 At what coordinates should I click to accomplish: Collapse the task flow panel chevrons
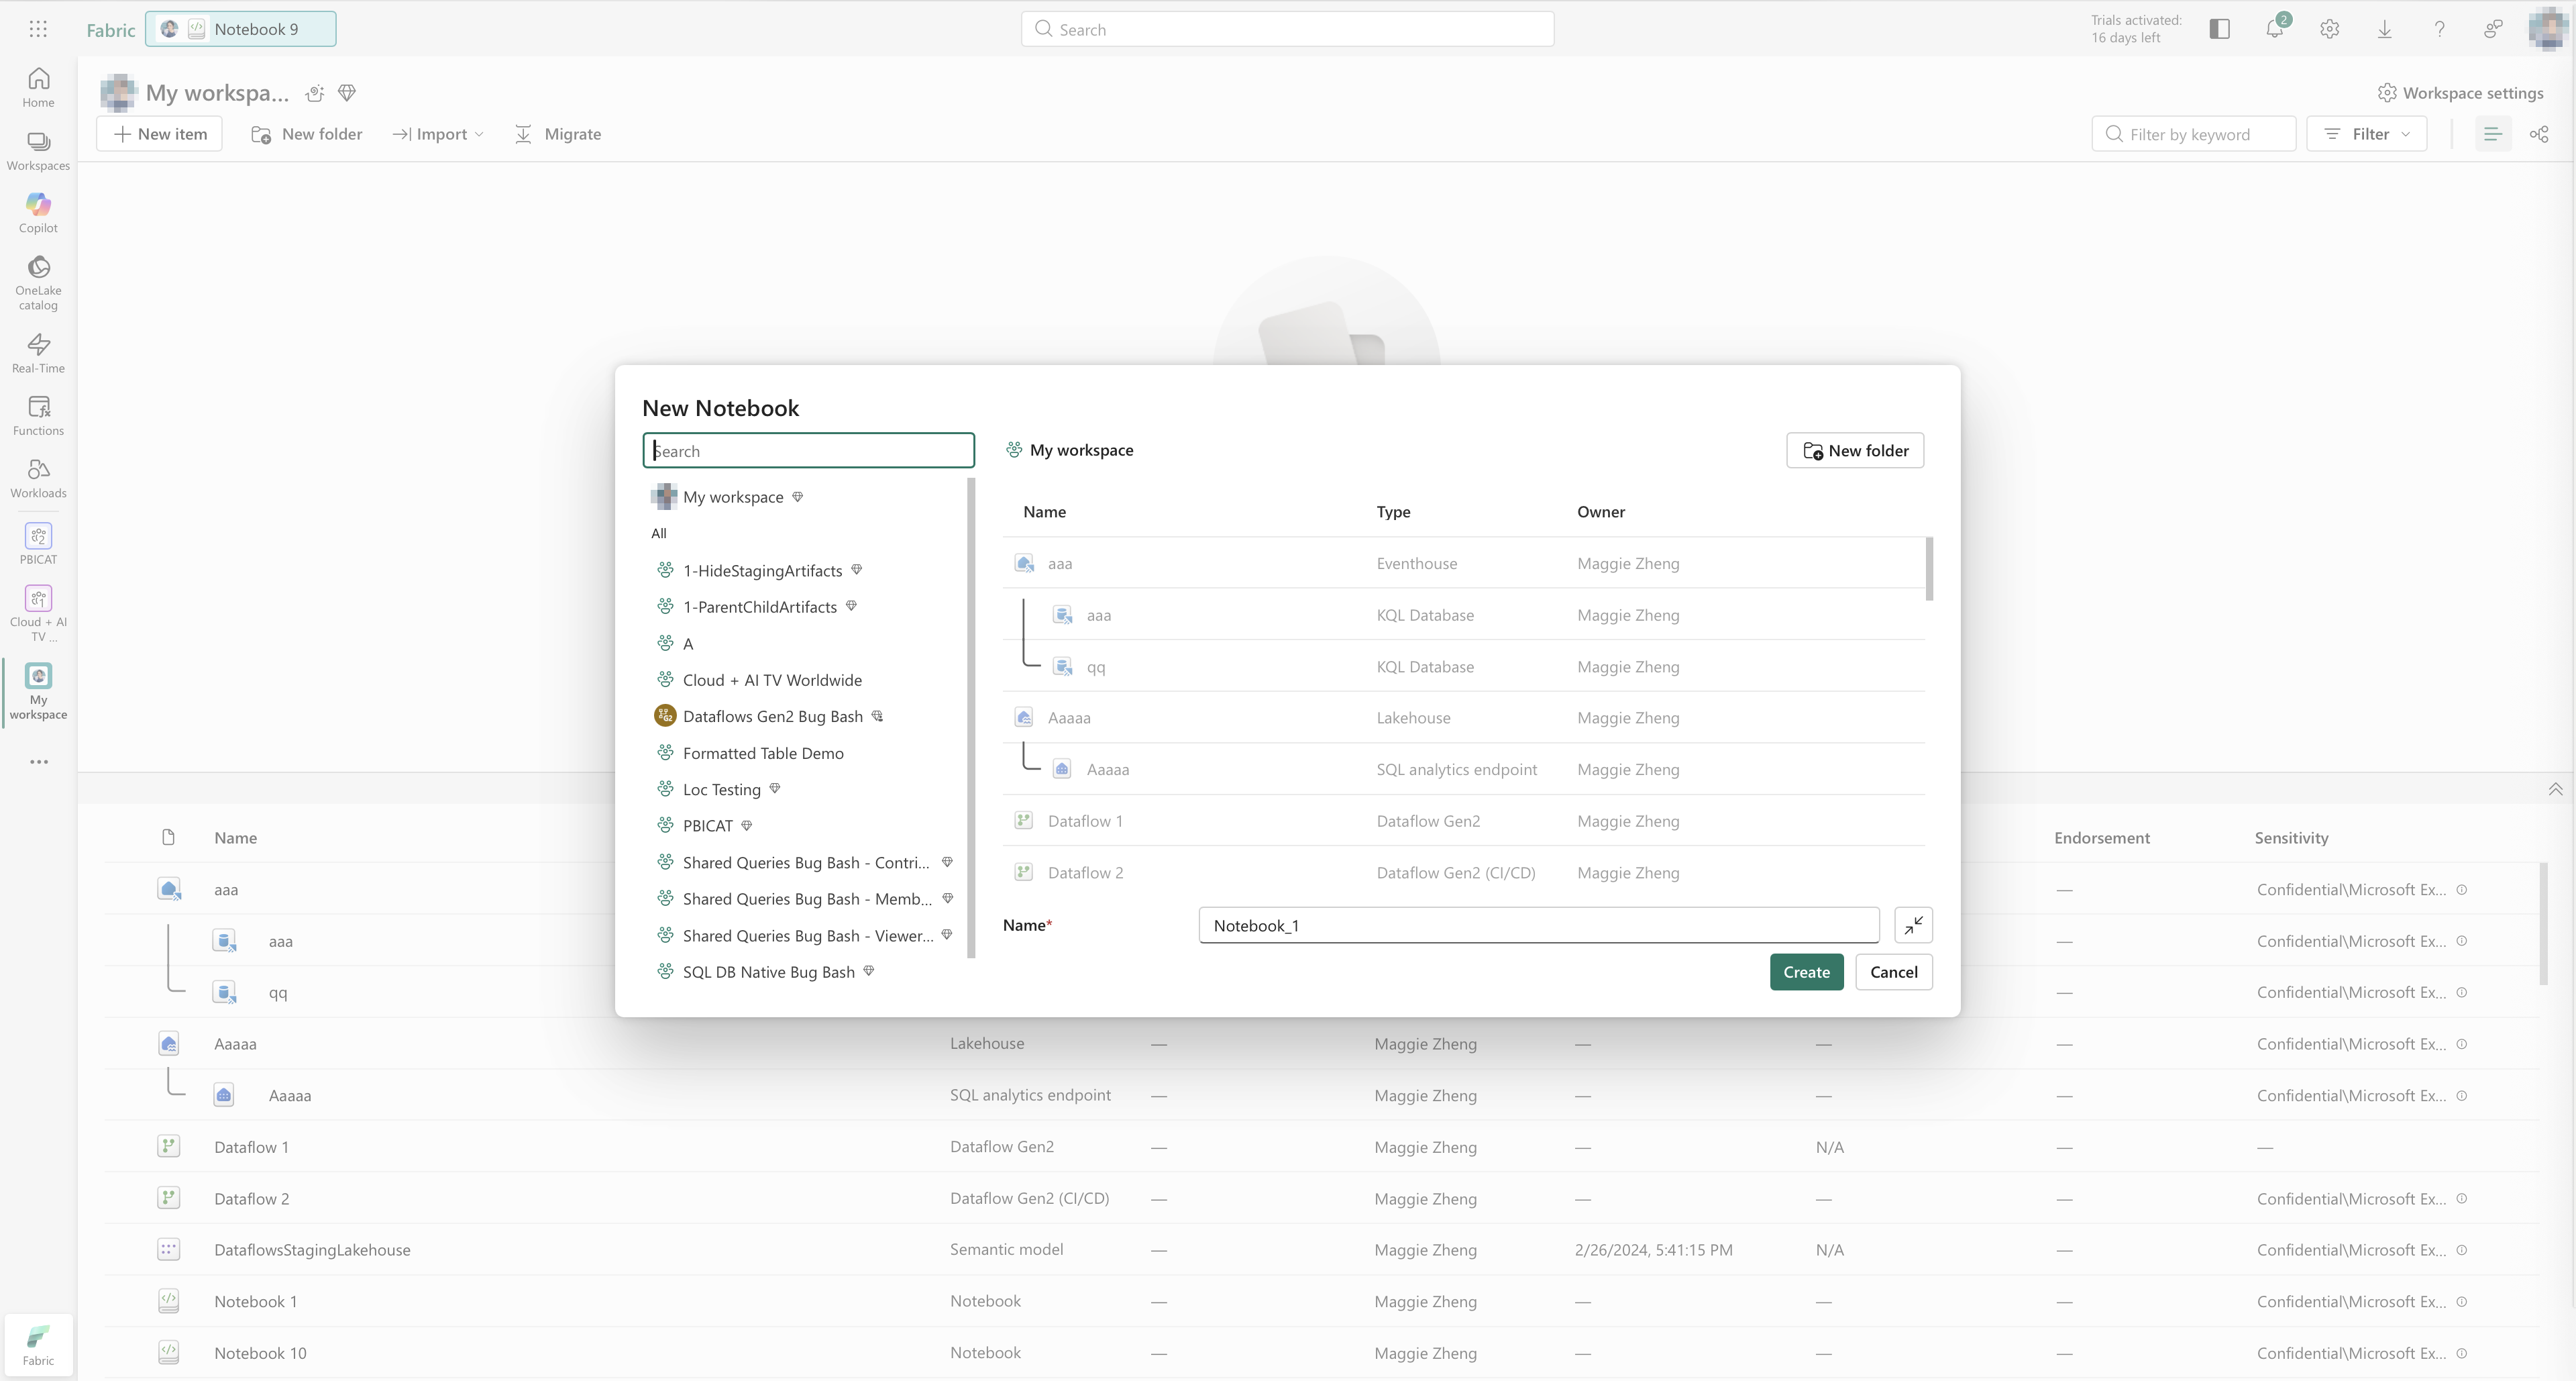pyautogui.click(x=2555, y=789)
